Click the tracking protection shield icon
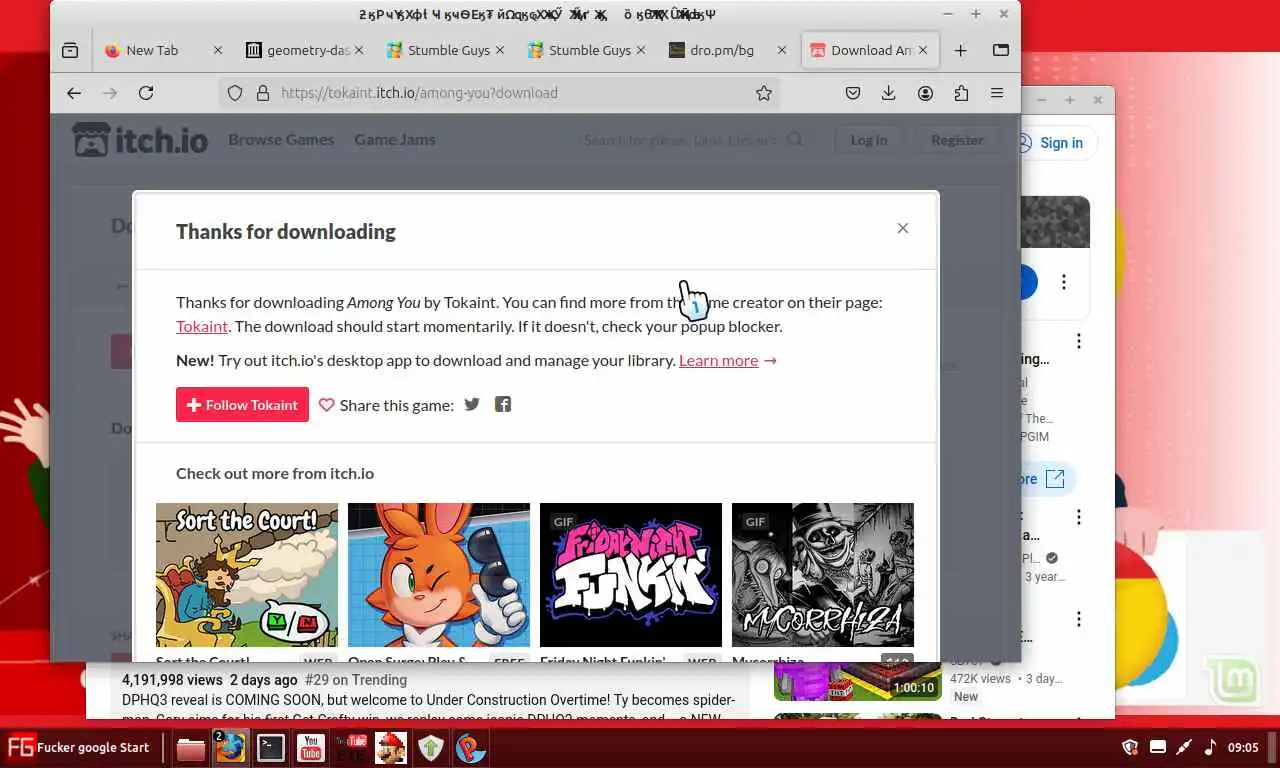Image resolution: width=1280 pixels, height=768 pixels. click(235, 93)
